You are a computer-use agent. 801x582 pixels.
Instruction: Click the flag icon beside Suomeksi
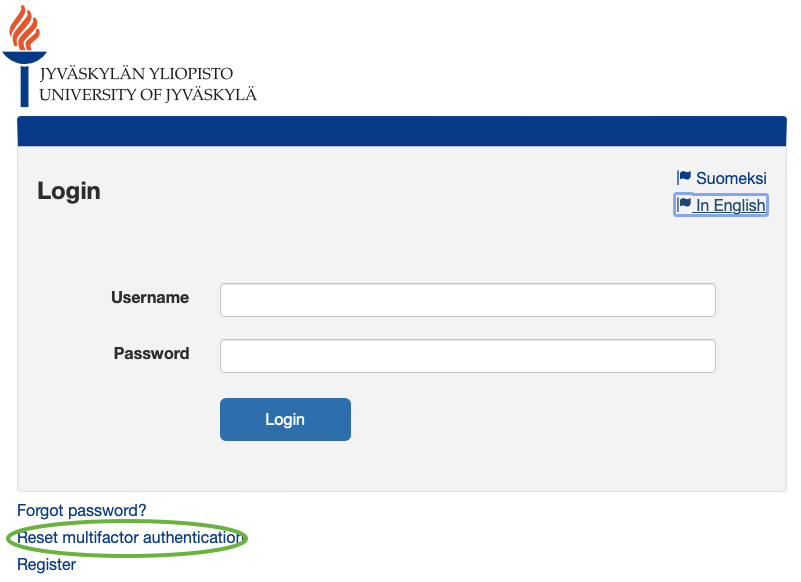(x=684, y=177)
